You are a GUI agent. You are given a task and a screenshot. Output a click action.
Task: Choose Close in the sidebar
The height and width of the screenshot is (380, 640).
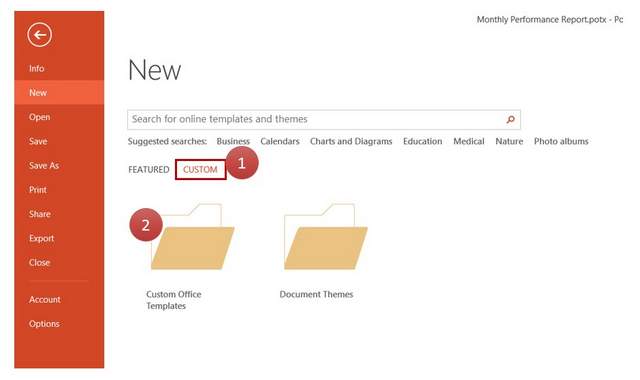59,262
